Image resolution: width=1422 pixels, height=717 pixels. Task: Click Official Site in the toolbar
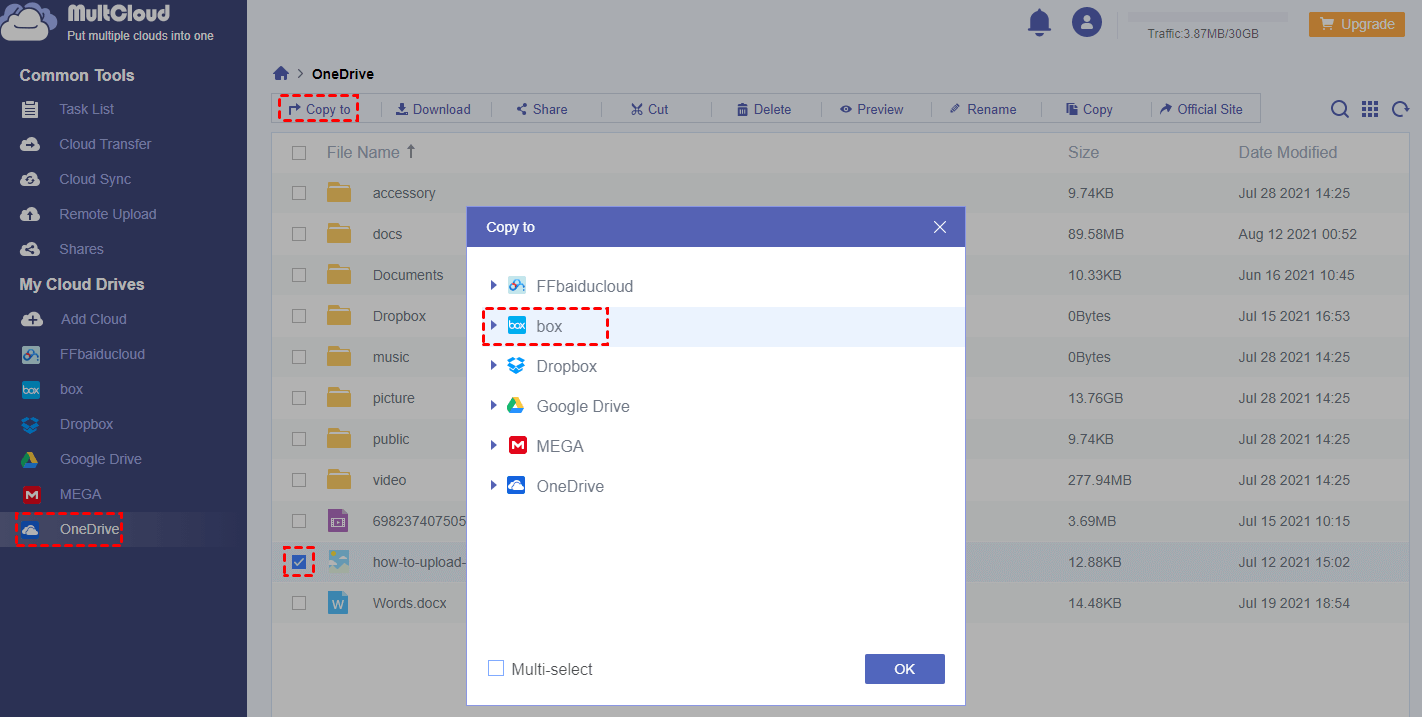click(x=1201, y=109)
